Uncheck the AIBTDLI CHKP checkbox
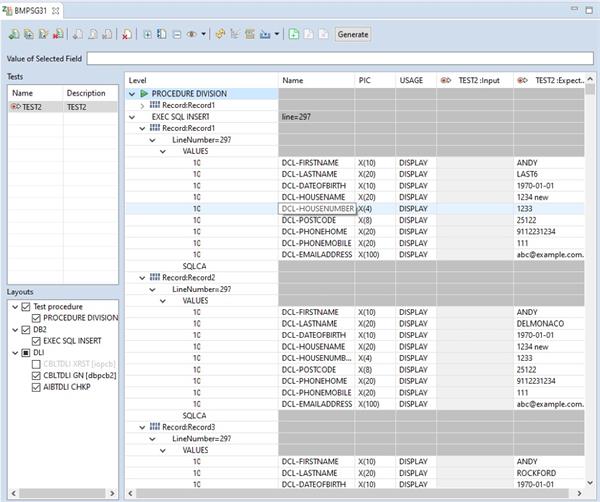This screenshot has width=600, height=502. pos(35,388)
